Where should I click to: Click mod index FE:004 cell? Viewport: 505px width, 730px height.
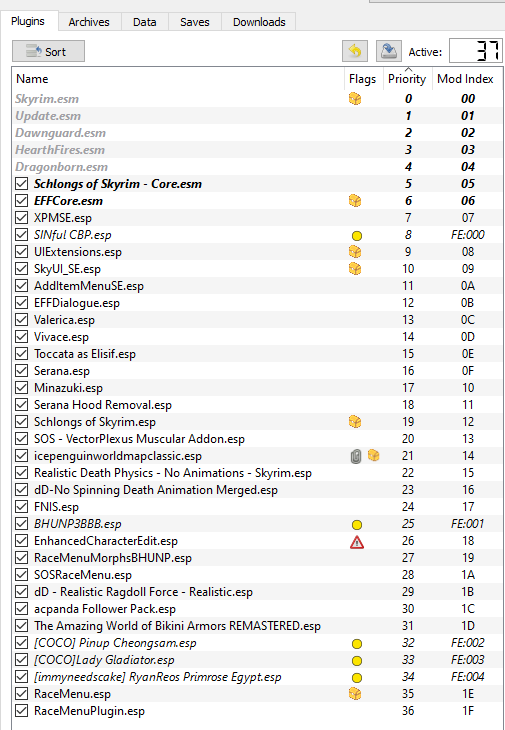point(468,677)
